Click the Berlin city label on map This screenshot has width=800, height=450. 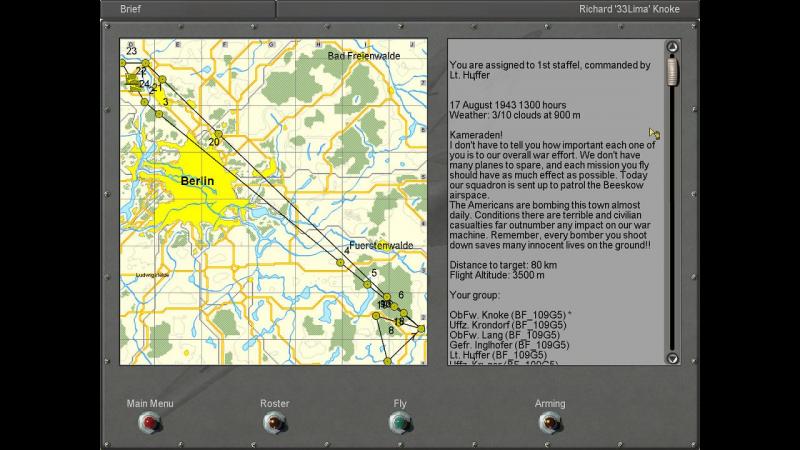pos(197,181)
